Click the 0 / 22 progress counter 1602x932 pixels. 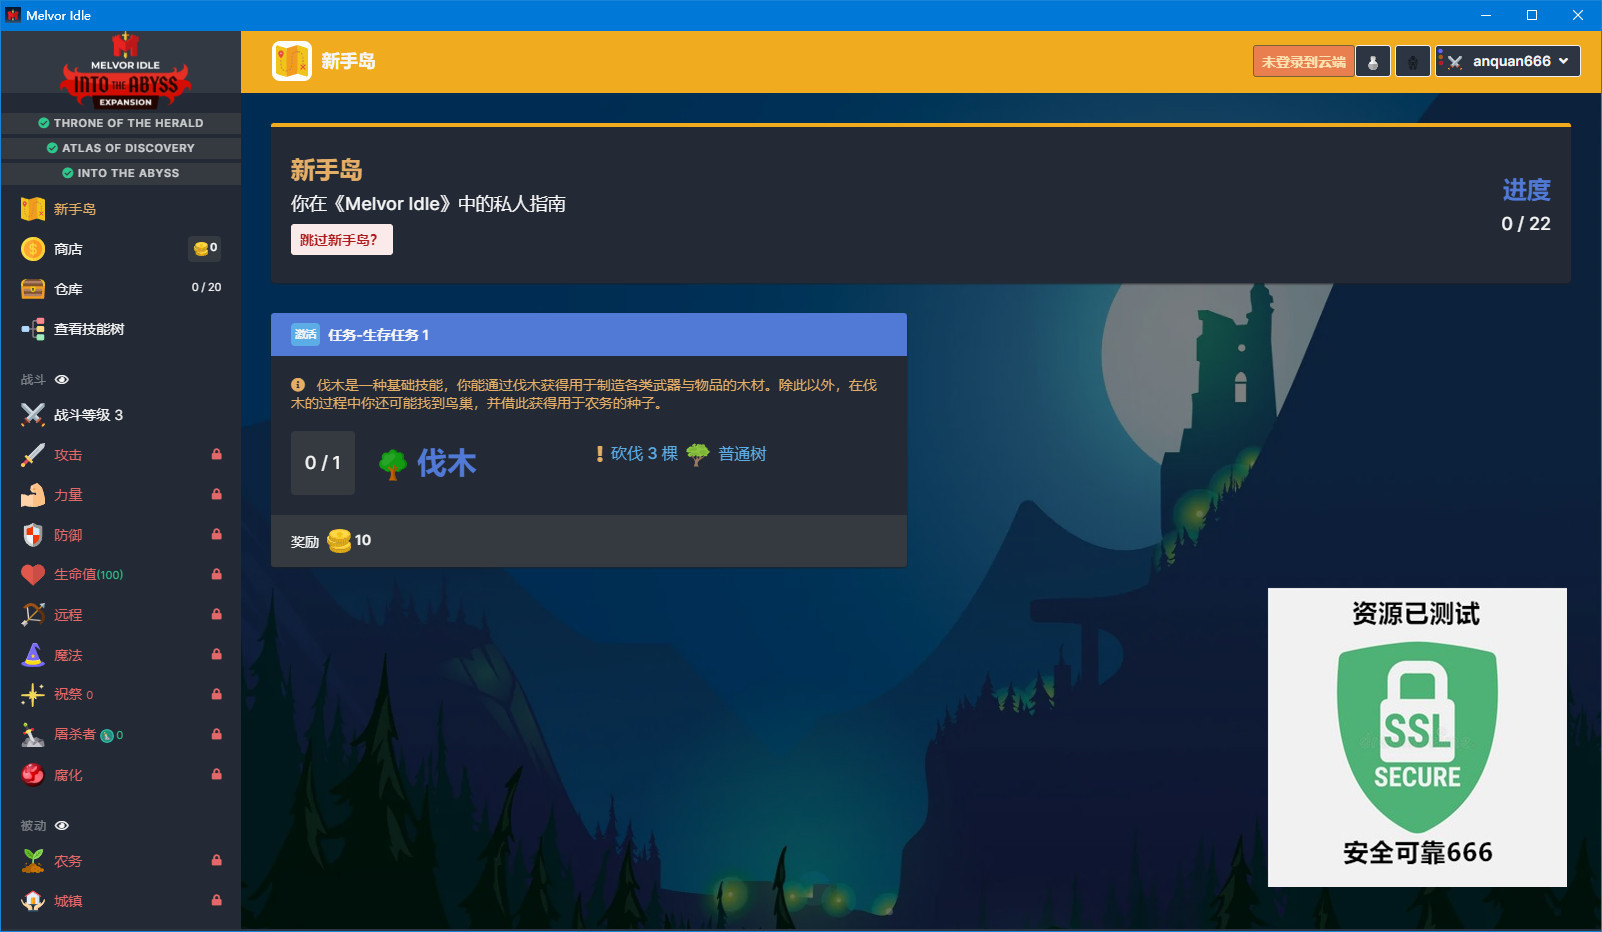click(x=1526, y=224)
